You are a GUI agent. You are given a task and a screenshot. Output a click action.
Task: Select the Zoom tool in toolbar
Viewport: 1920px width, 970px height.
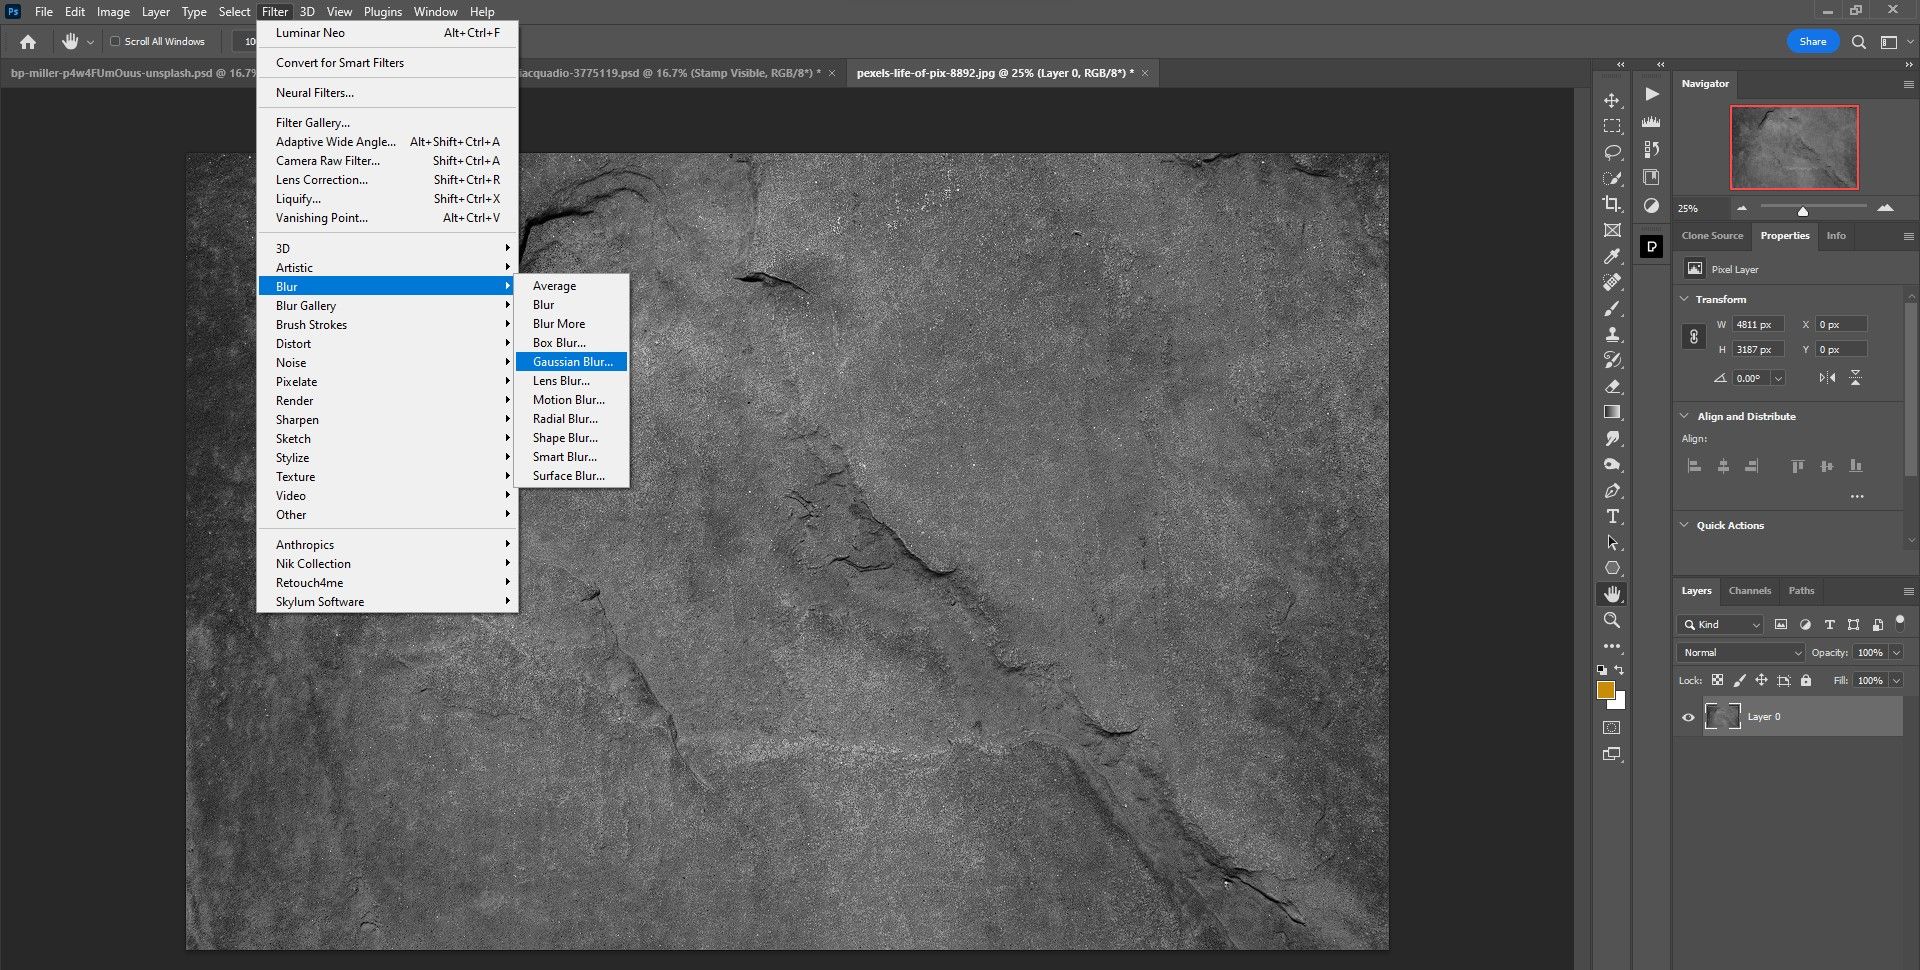[1612, 620]
